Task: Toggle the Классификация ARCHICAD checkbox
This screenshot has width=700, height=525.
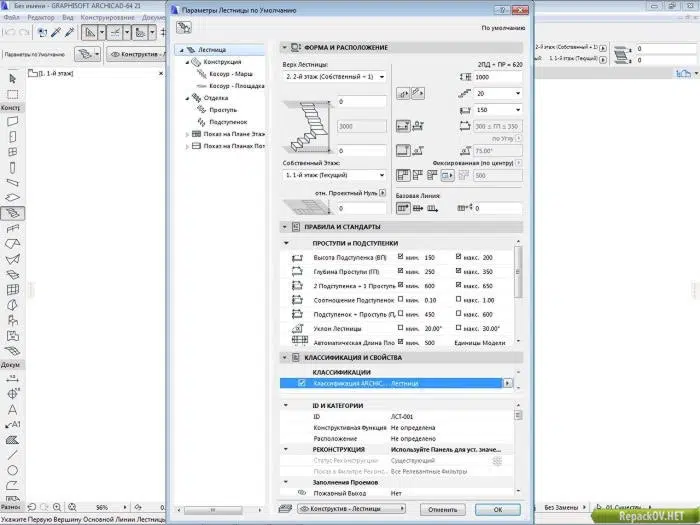Action: click(x=302, y=383)
